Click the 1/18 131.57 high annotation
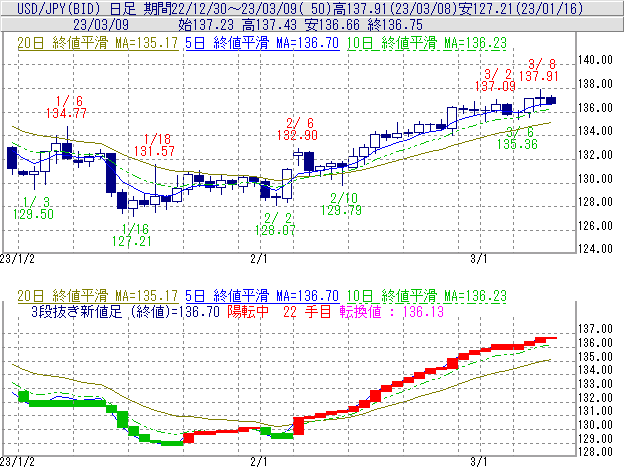624x475 pixels. [x=155, y=145]
